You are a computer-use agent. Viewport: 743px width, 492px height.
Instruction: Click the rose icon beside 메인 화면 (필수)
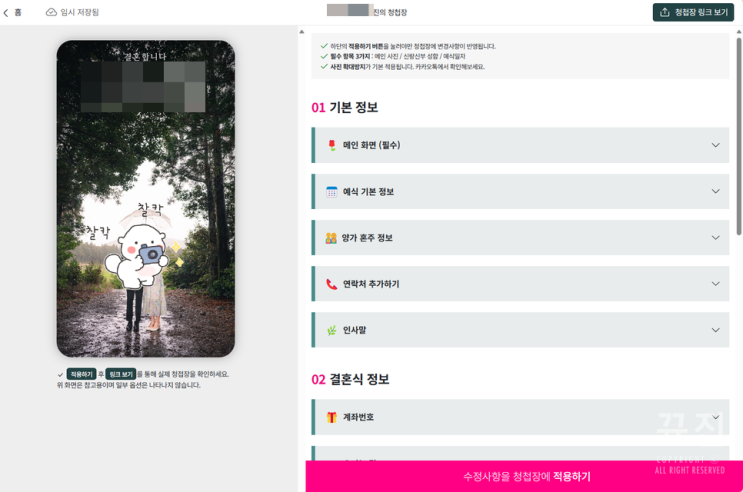pos(332,145)
